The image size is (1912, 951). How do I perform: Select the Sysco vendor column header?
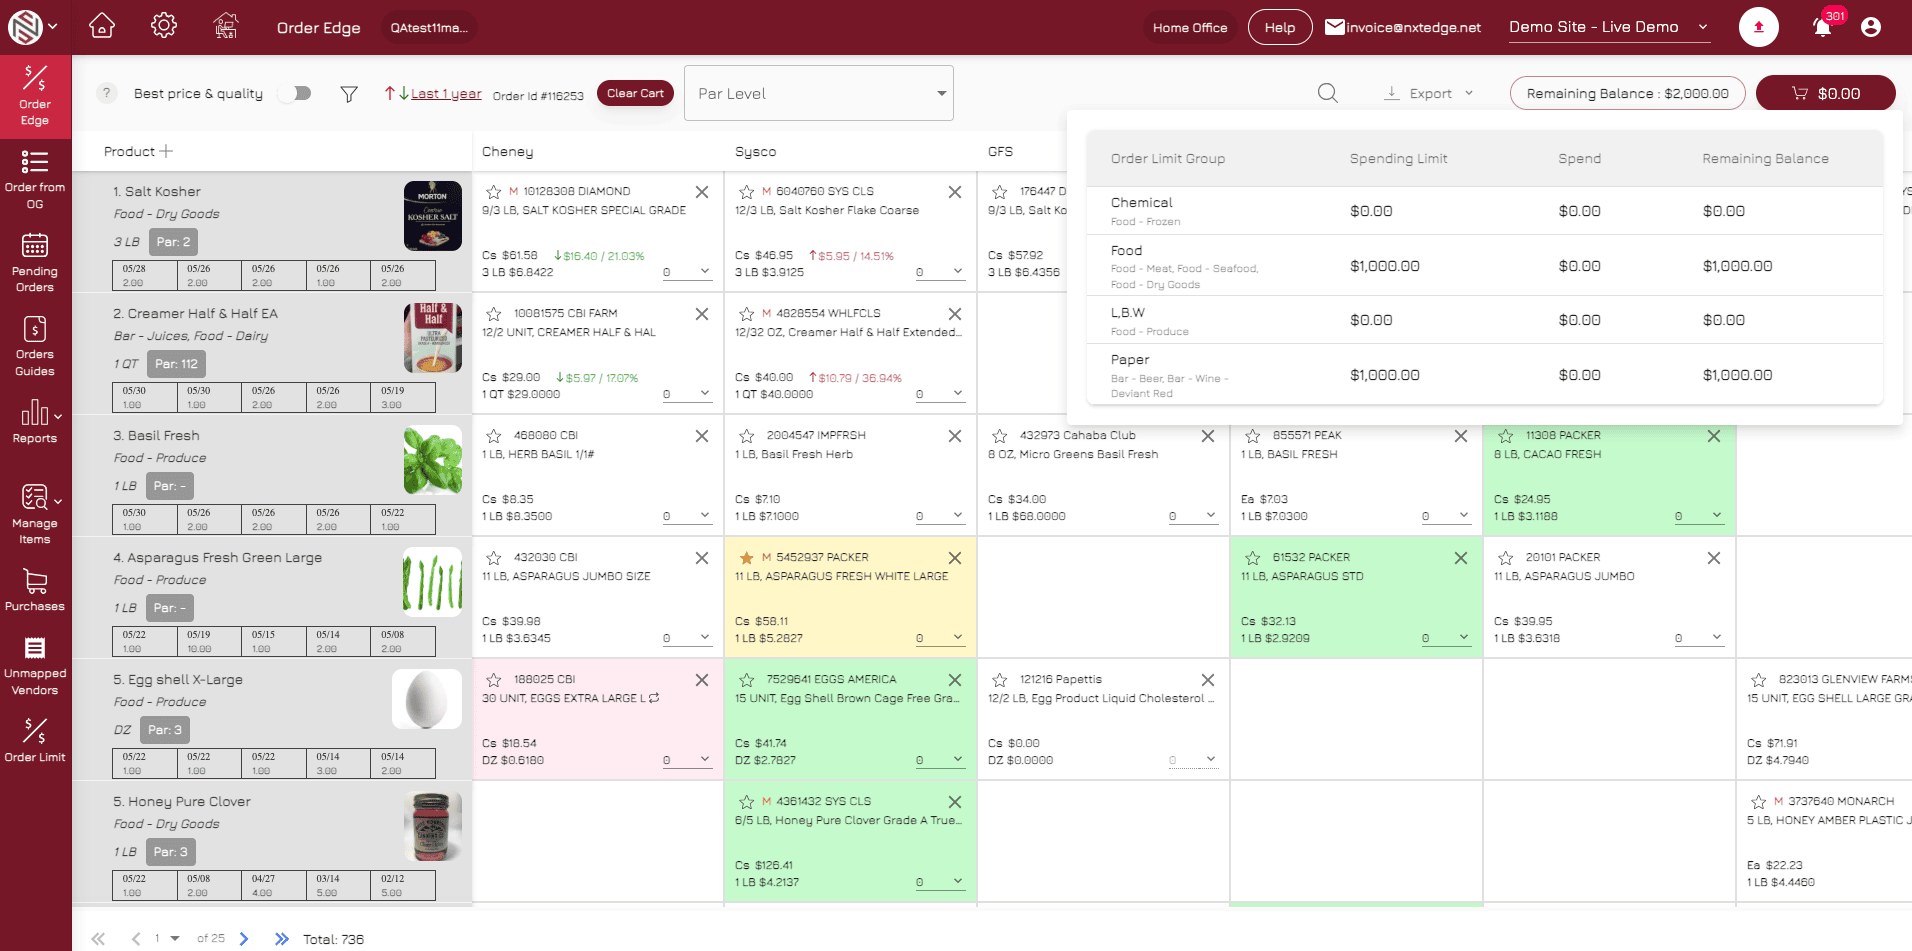pos(756,152)
